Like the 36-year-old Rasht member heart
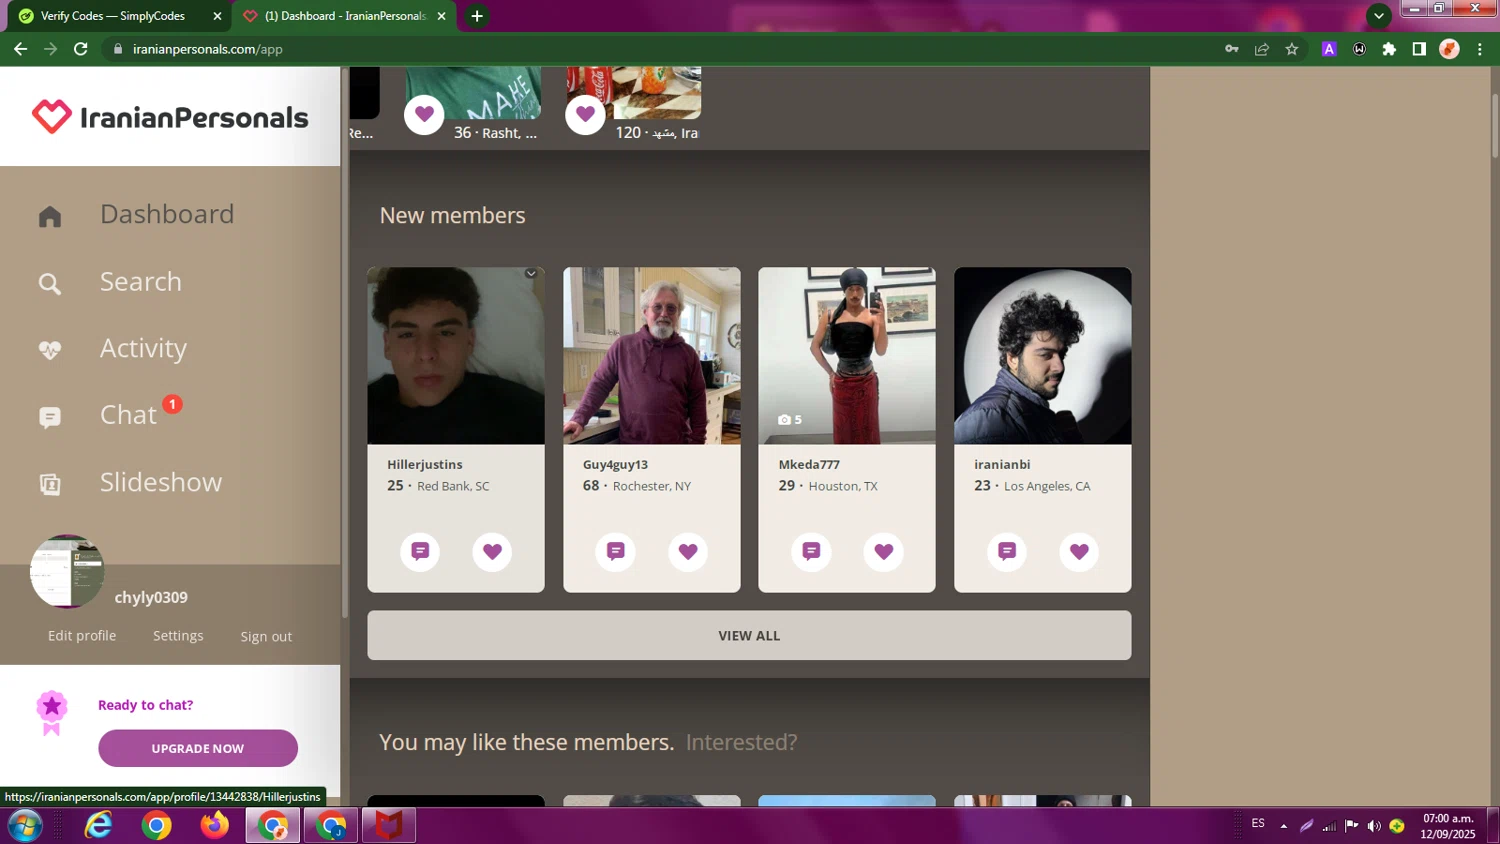This screenshot has height=844, width=1500. pyautogui.click(x=424, y=114)
